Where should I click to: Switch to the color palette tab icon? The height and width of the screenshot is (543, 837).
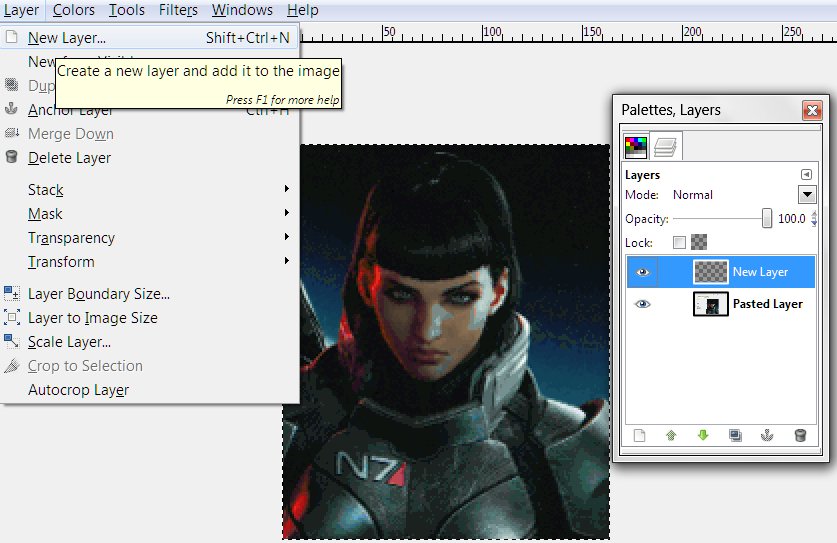636,147
